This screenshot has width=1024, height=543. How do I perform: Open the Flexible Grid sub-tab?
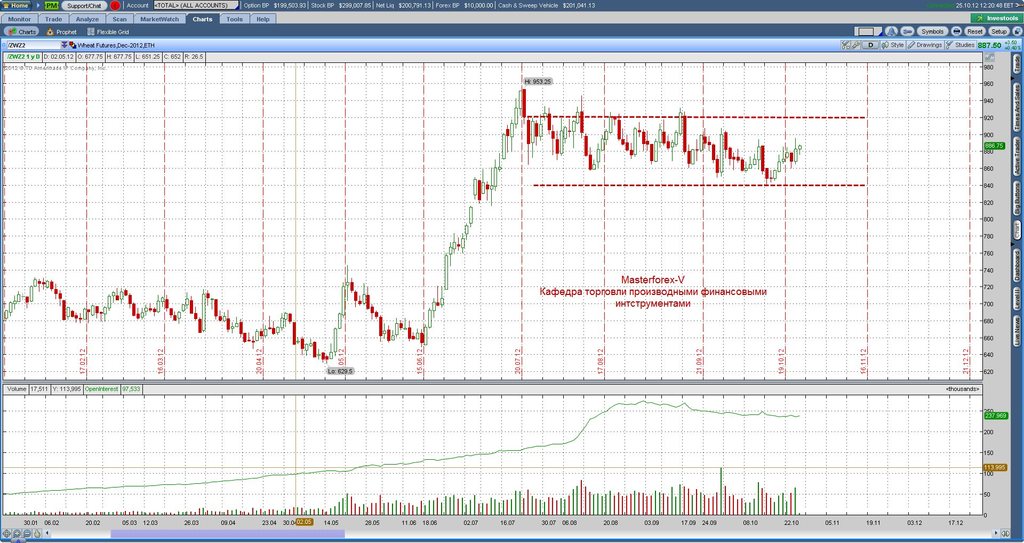pyautogui.click(x=108, y=31)
